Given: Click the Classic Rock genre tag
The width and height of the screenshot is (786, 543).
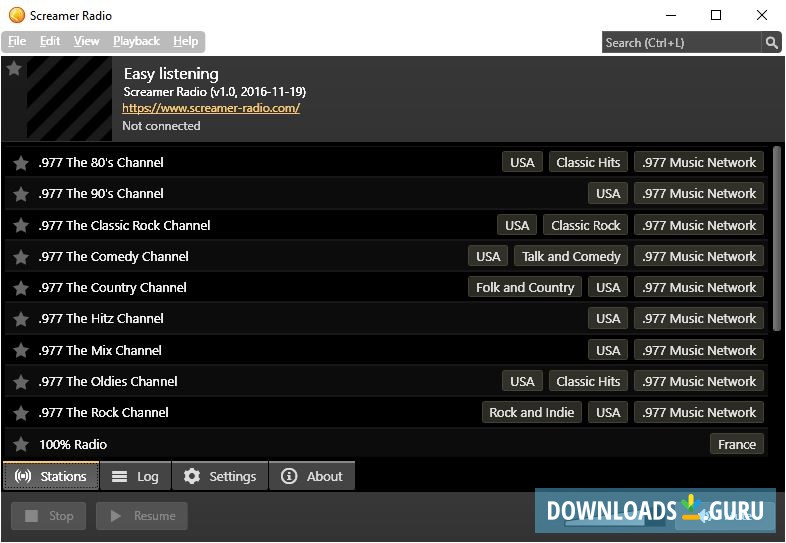Looking at the screenshot, I should point(585,225).
